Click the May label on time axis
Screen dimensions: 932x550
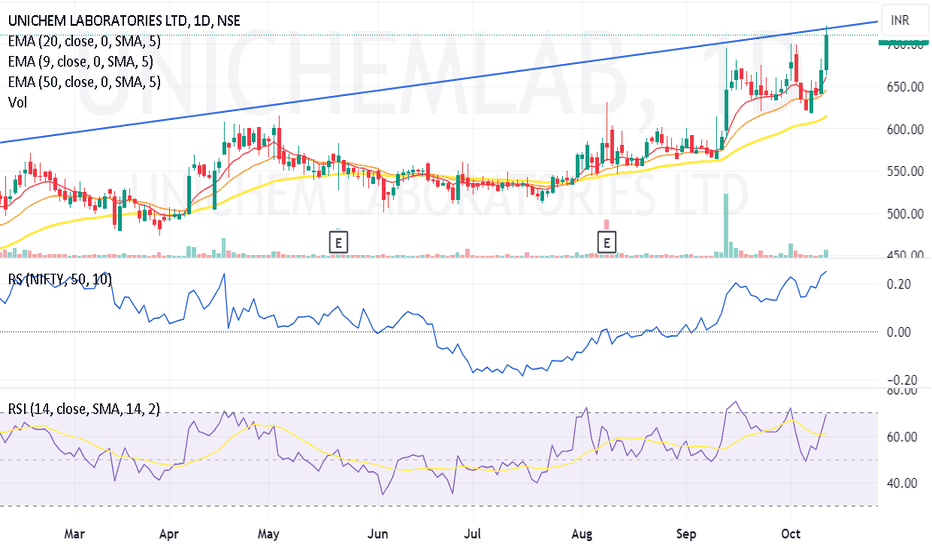tap(268, 534)
